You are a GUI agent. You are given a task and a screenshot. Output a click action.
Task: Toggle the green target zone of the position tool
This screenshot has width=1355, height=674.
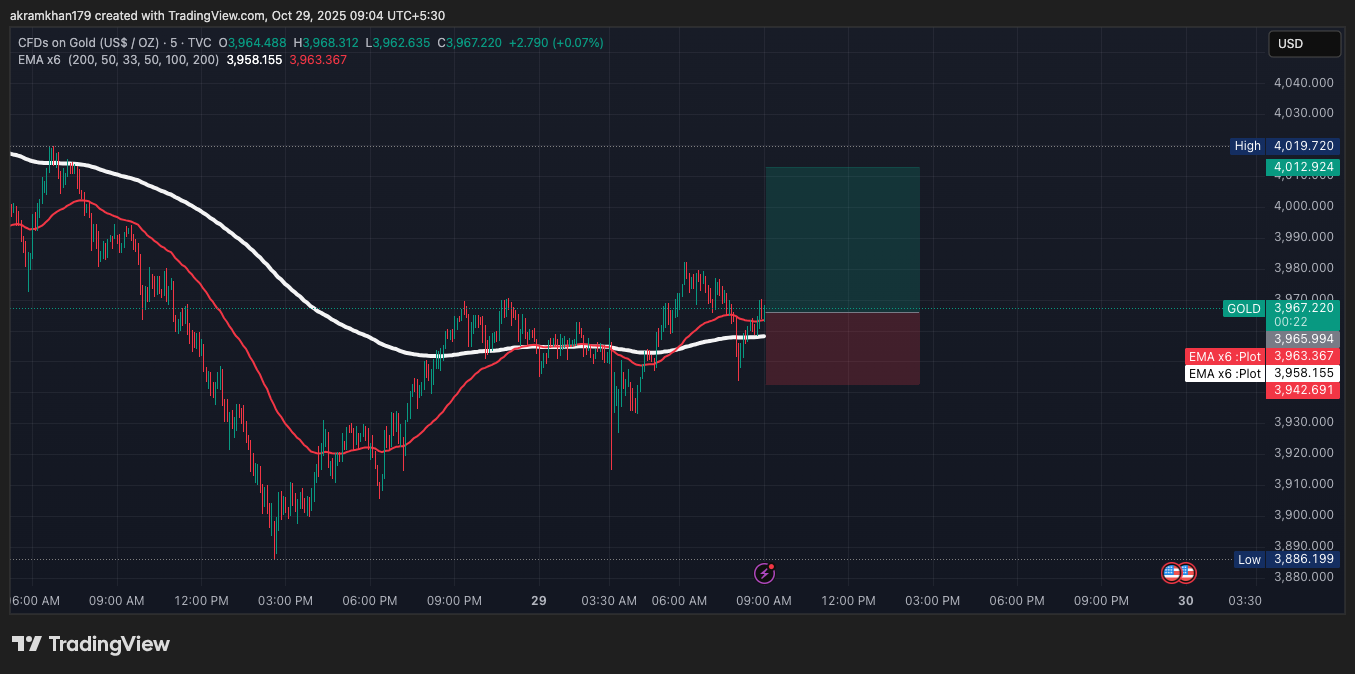point(842,235)
